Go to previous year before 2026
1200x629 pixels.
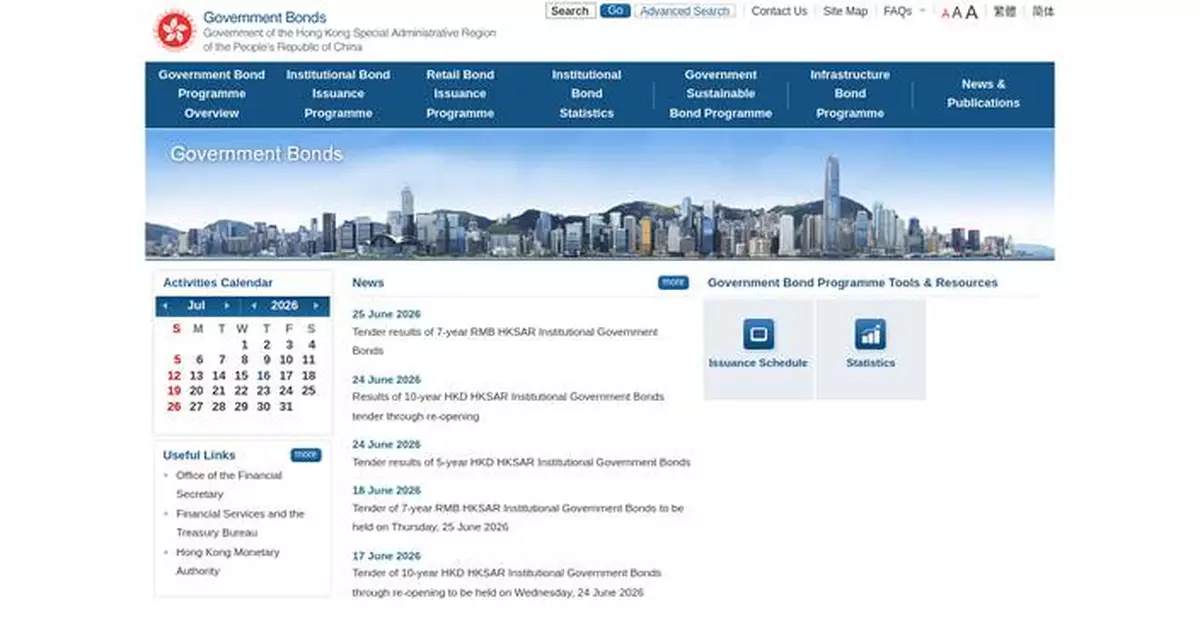tap(254, 306)
